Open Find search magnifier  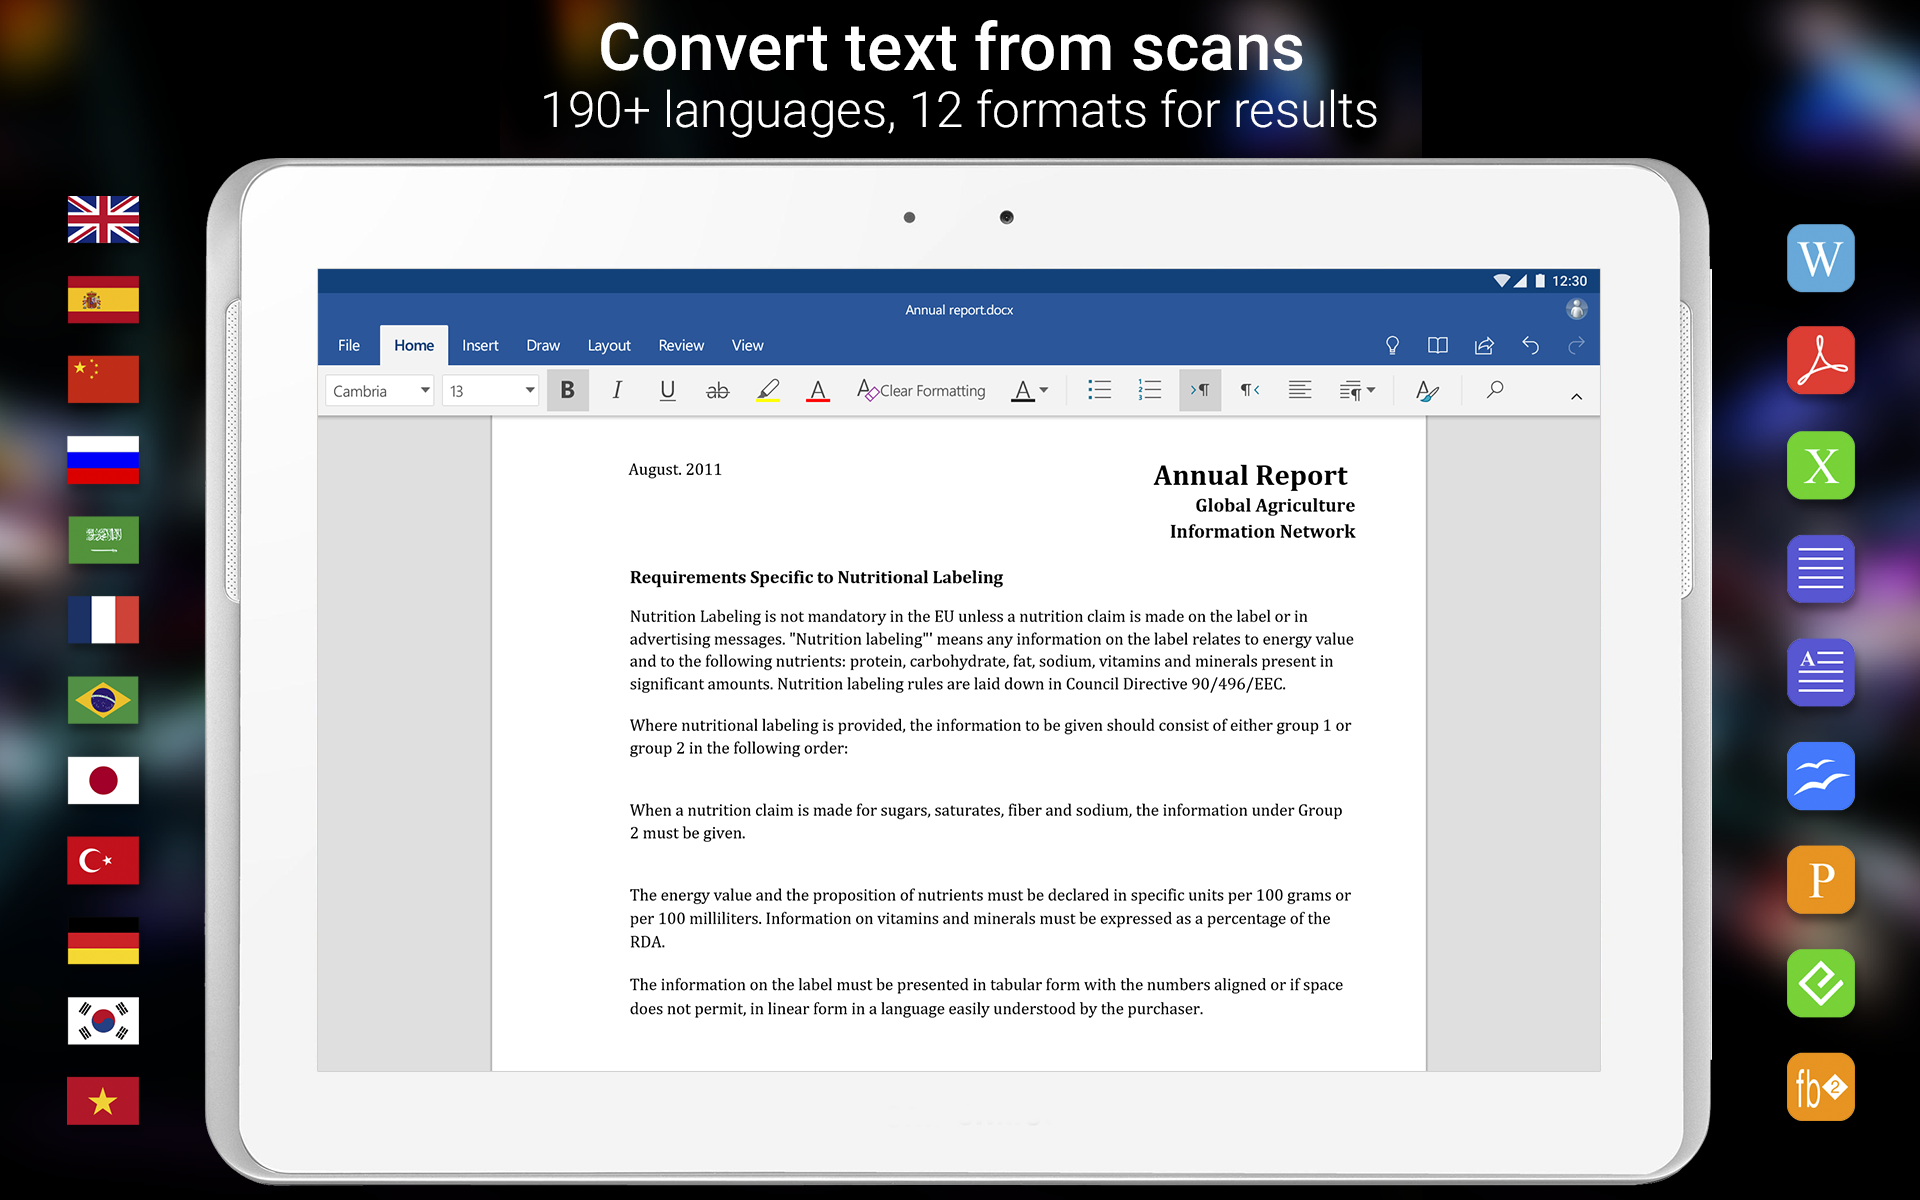coord(1494,390)
